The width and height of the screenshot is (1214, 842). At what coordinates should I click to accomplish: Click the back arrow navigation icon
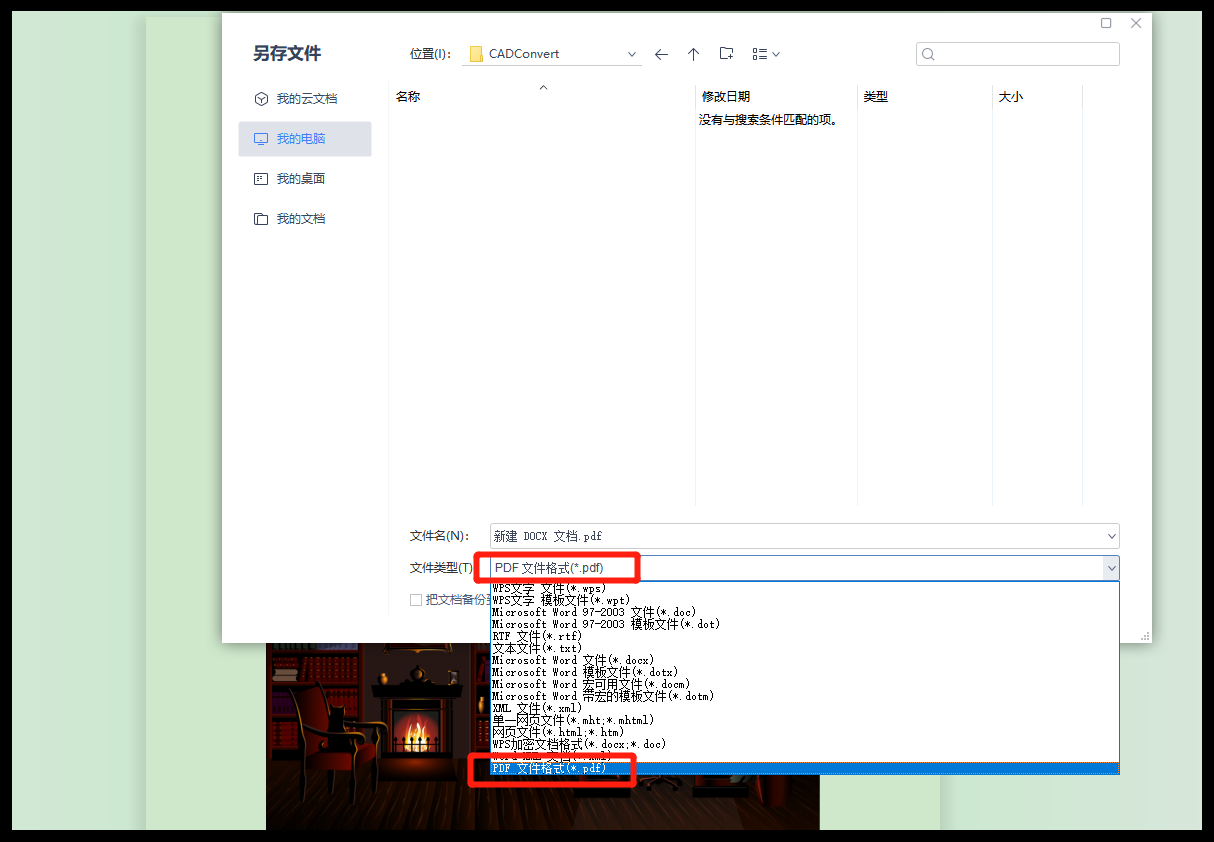pos(661,54)
